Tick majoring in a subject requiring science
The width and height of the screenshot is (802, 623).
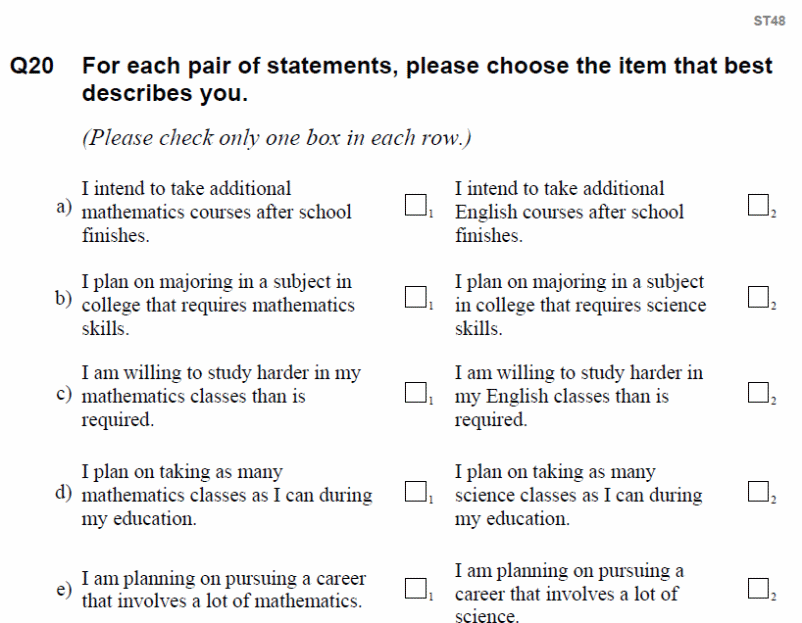758,297
